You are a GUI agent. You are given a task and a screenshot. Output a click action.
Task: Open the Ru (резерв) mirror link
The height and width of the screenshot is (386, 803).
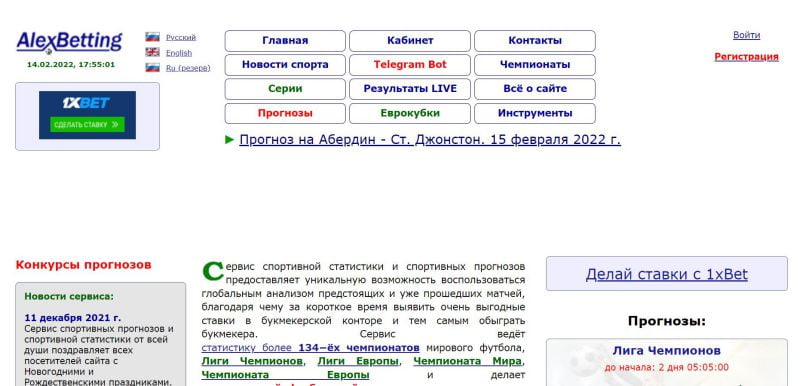tap(188, 68)
